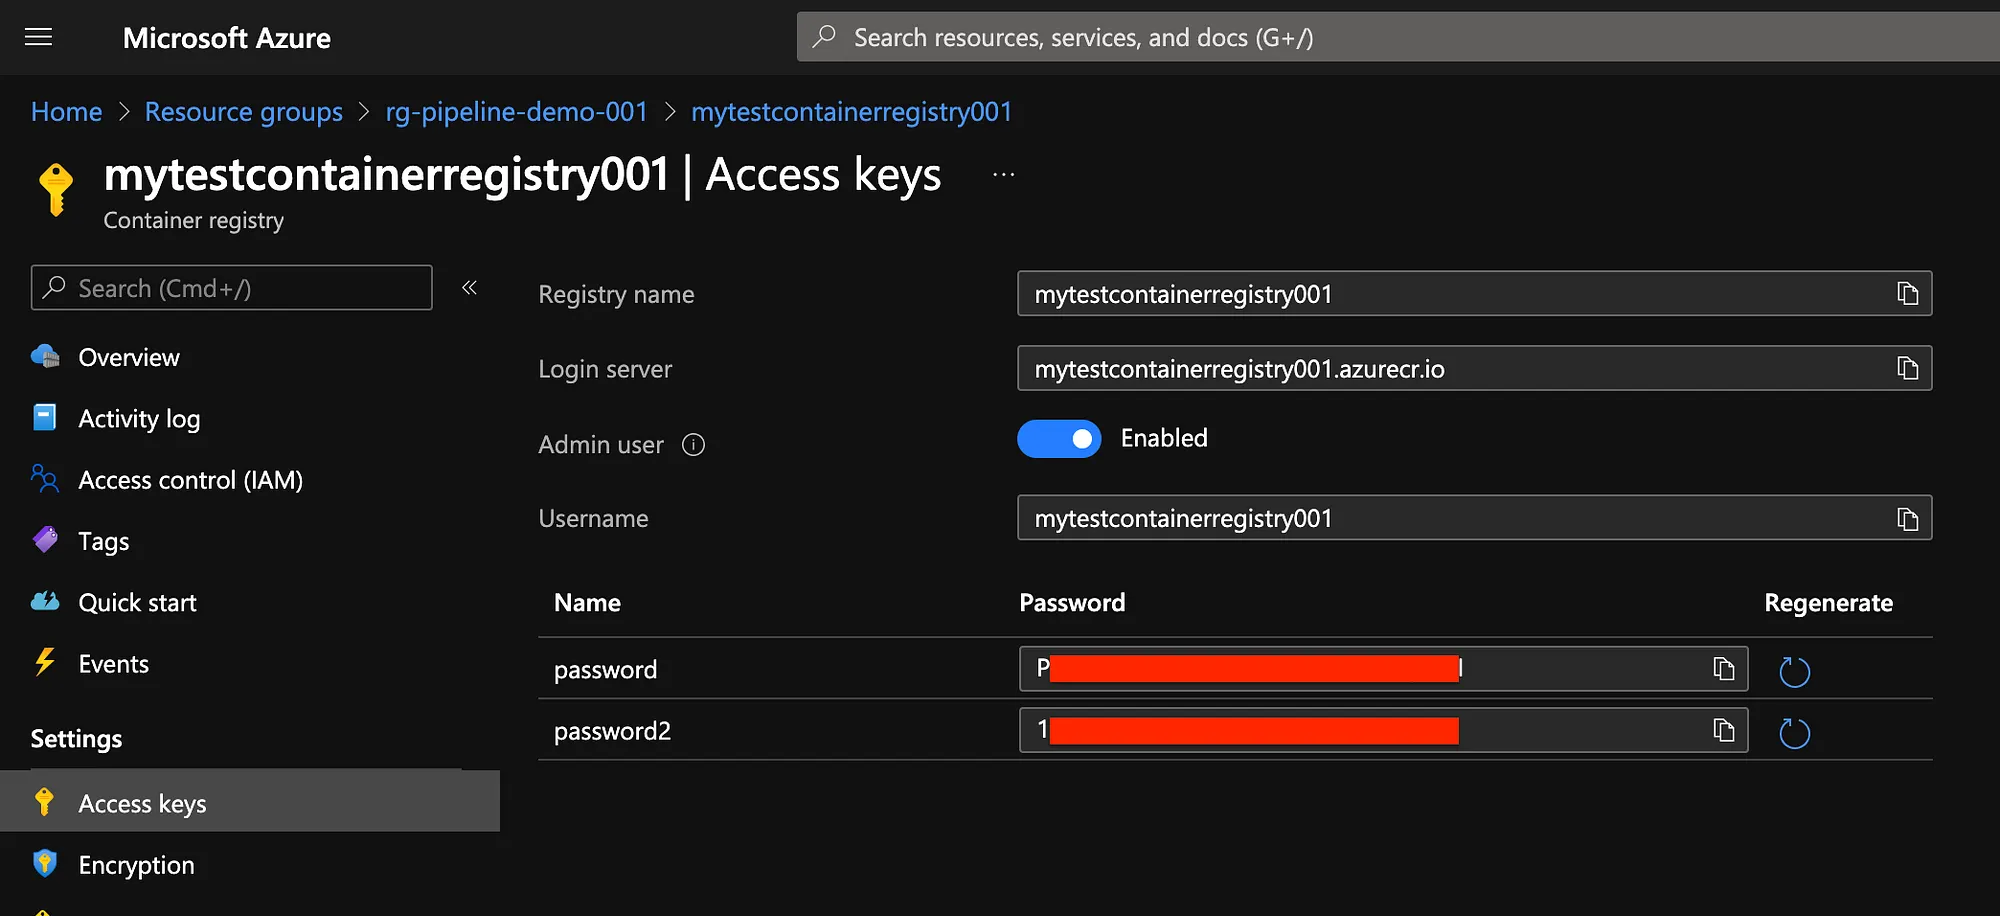Screen dimensions: 2000x916
Task: Click the search magnifier icon in top bar
Action: (x=824, y=37)
